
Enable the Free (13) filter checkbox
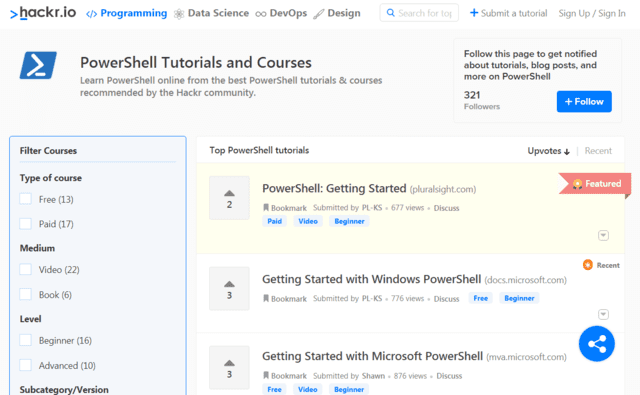(25, 199)
